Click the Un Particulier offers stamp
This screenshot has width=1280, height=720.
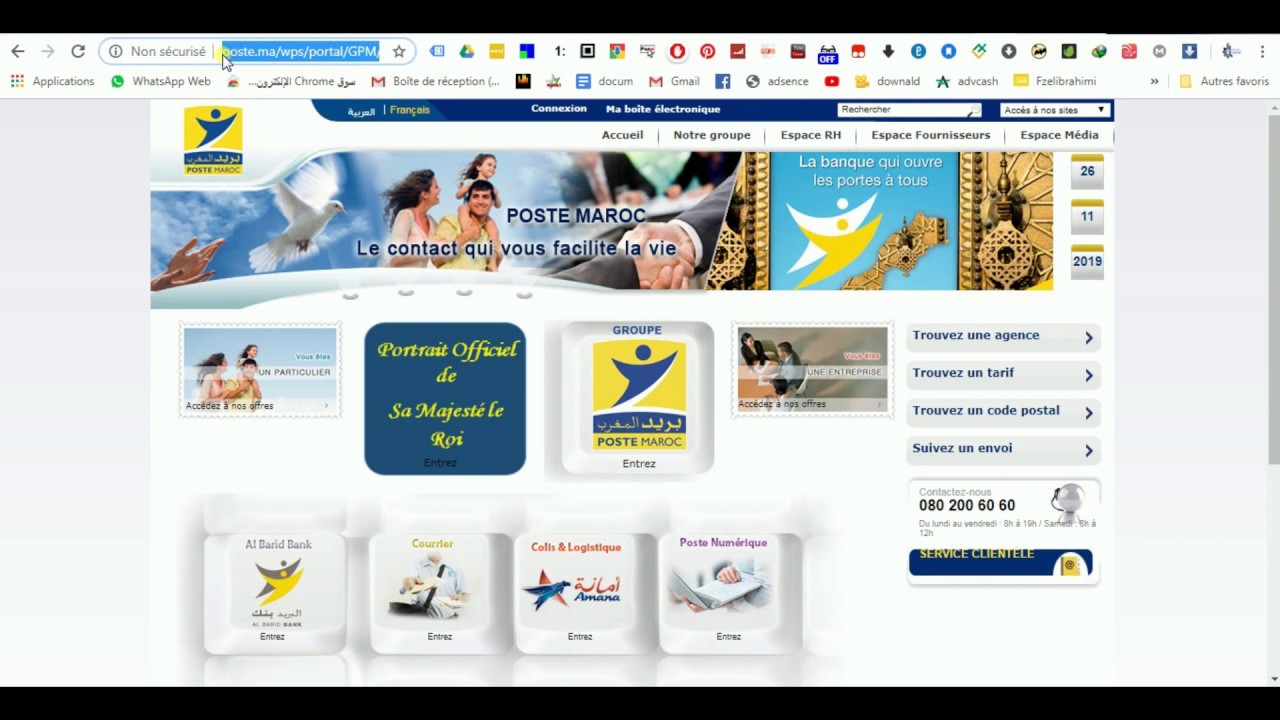click(260, 369)
